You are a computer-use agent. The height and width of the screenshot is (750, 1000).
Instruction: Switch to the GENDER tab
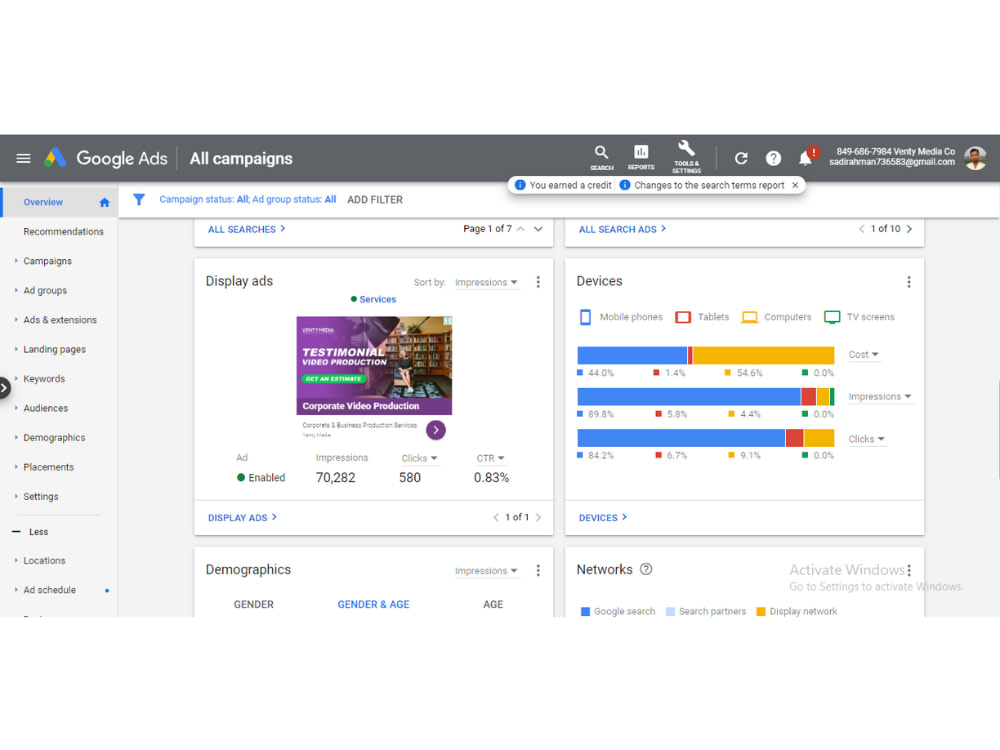pos(253,605)
